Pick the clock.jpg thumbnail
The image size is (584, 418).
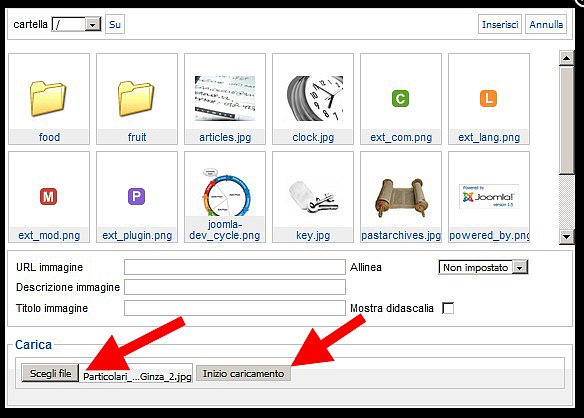[x=314, y=98]
